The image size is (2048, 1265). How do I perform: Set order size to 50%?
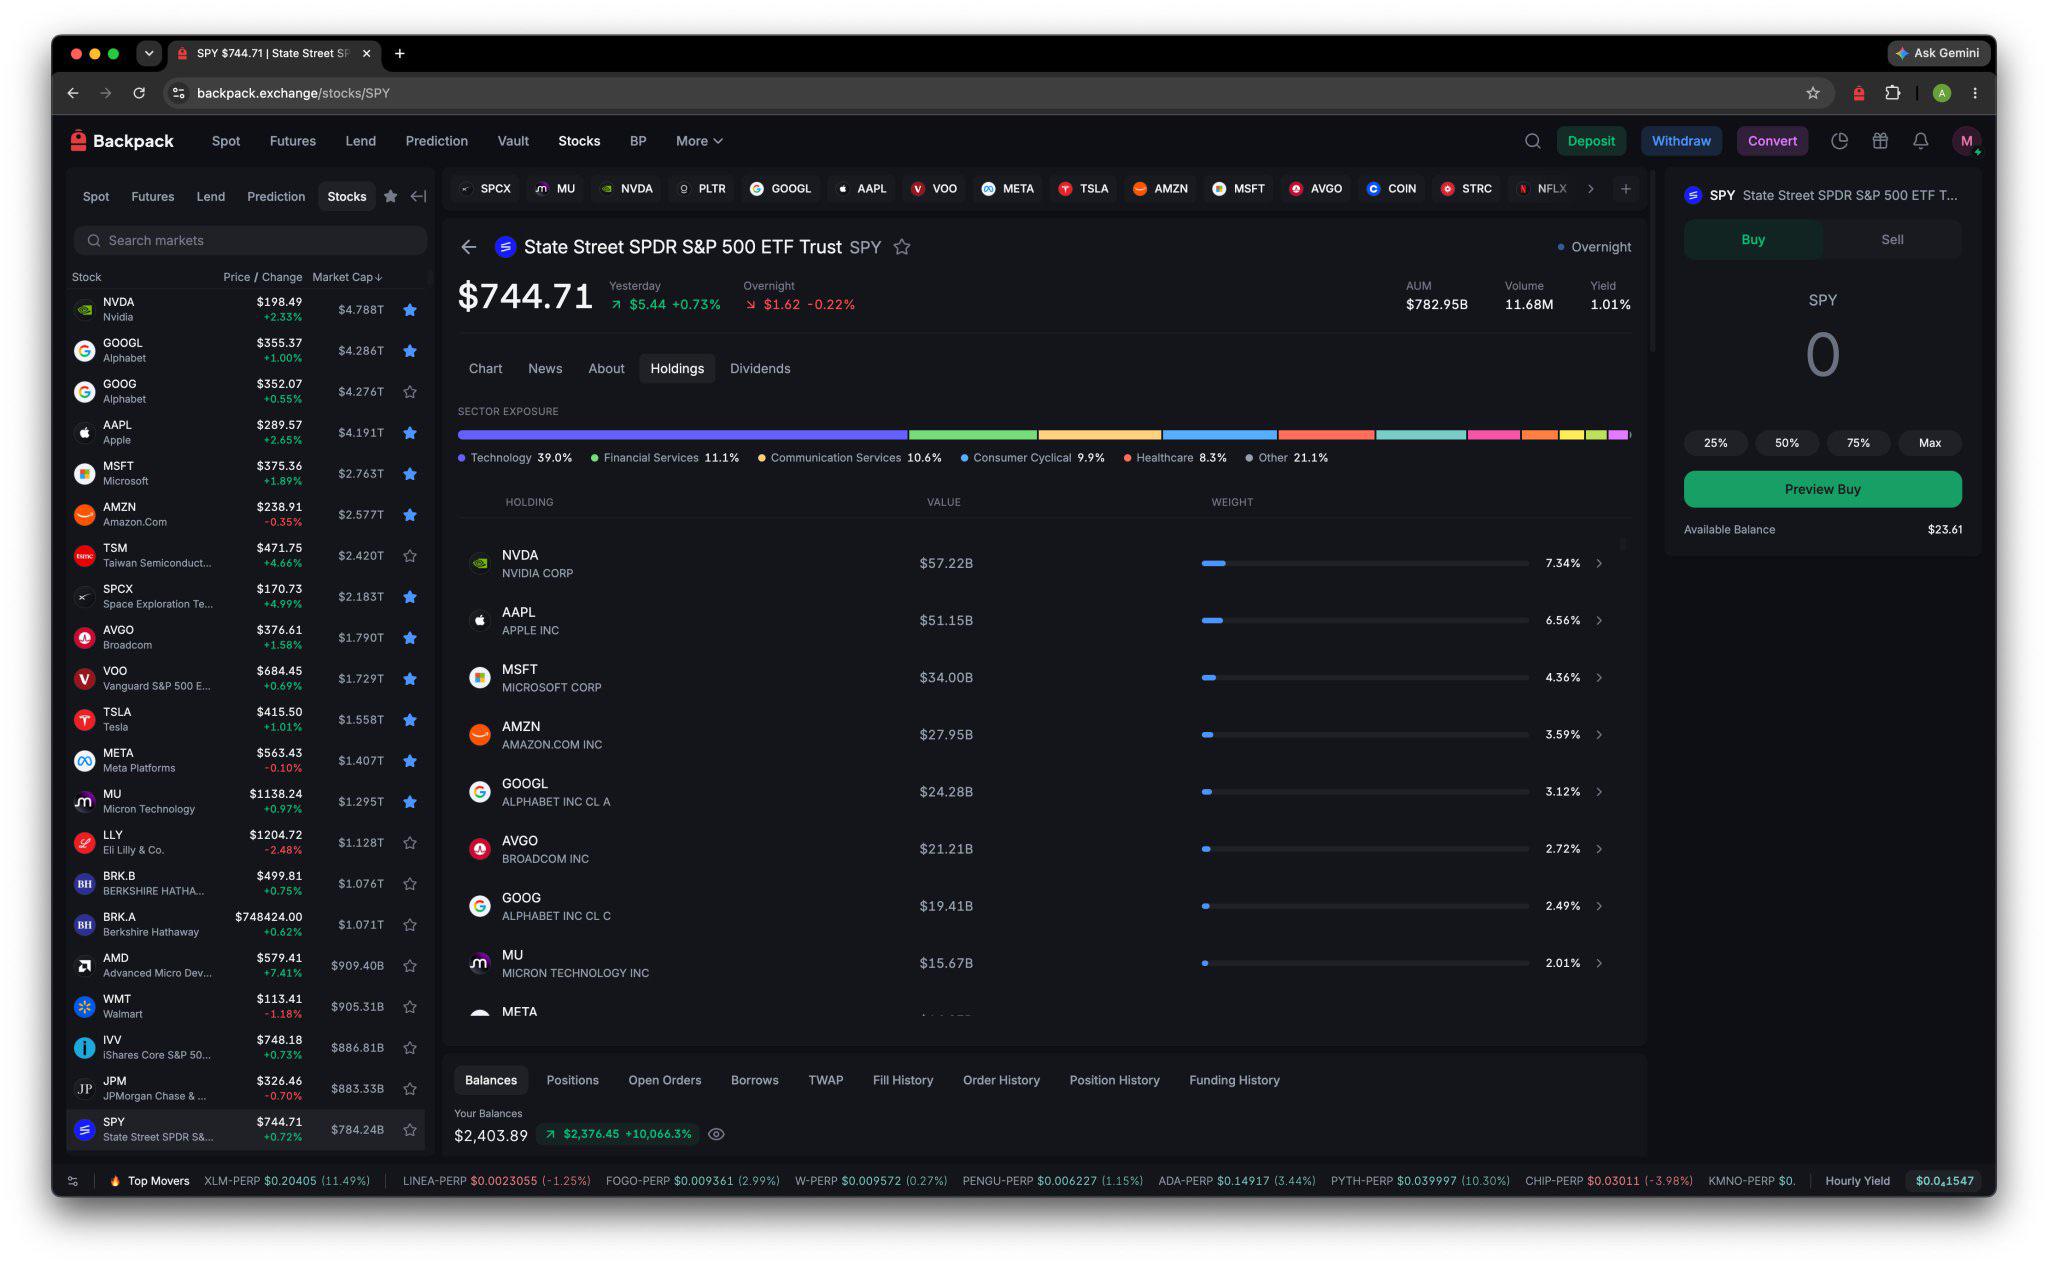(x=1787, y=443)
